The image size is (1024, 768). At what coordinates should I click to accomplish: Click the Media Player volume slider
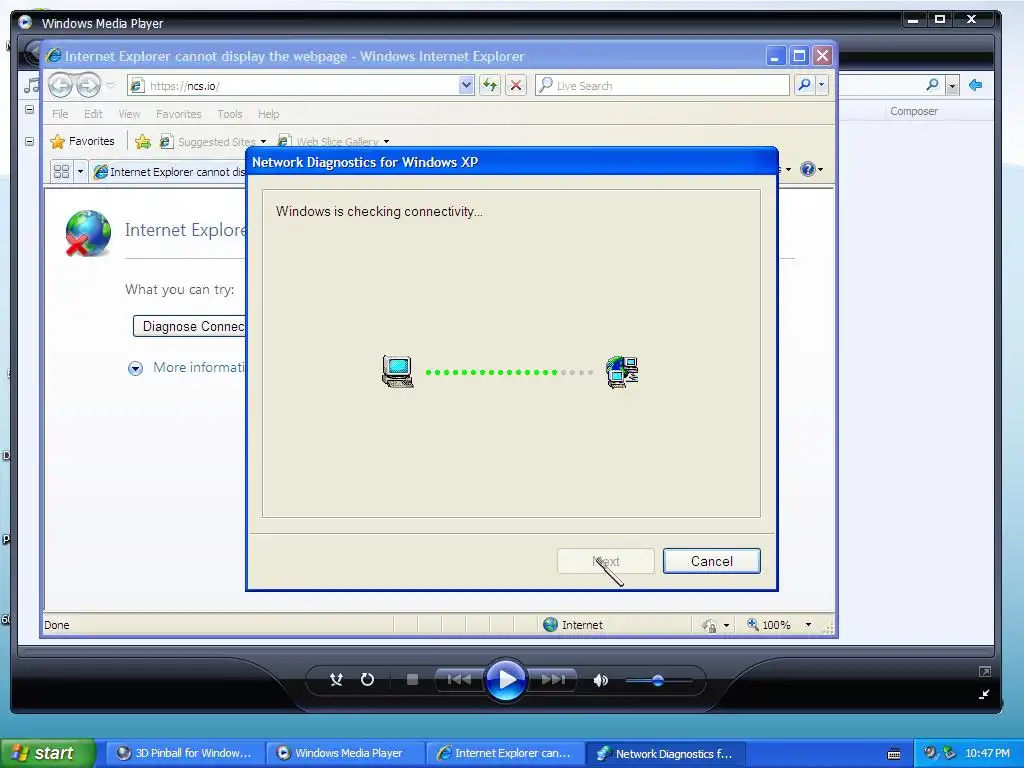658,680
